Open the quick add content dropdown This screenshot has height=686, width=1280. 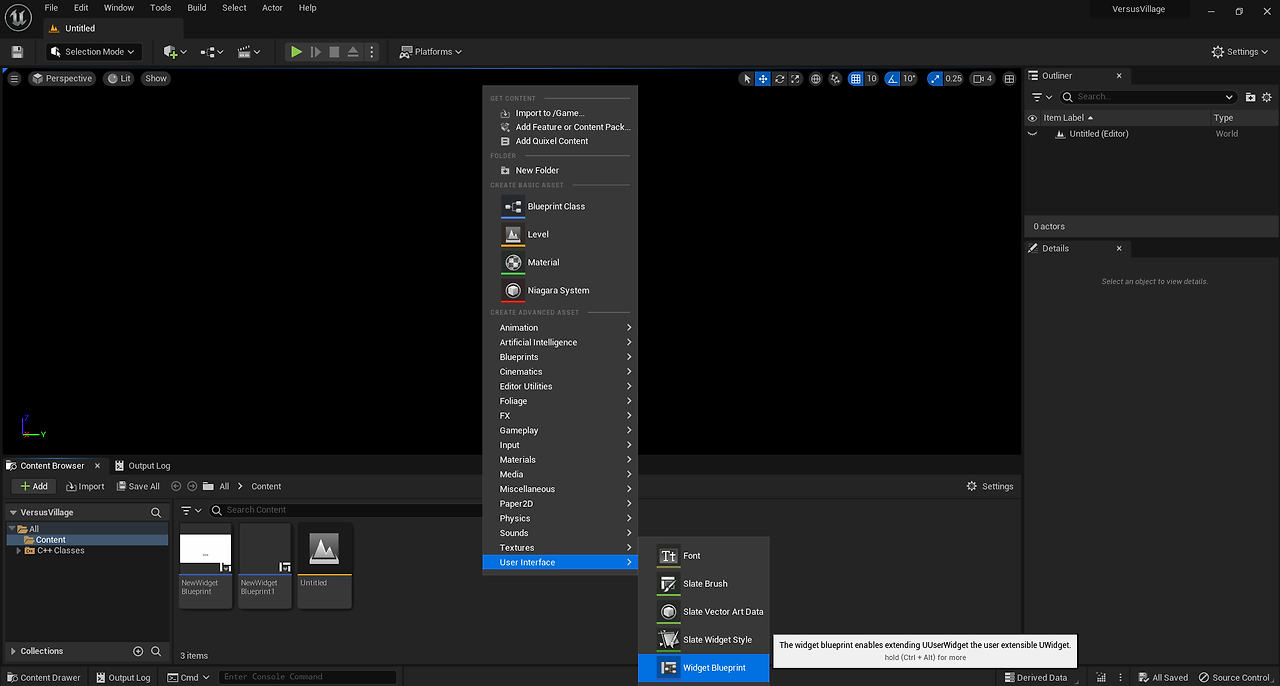(176, 52)
